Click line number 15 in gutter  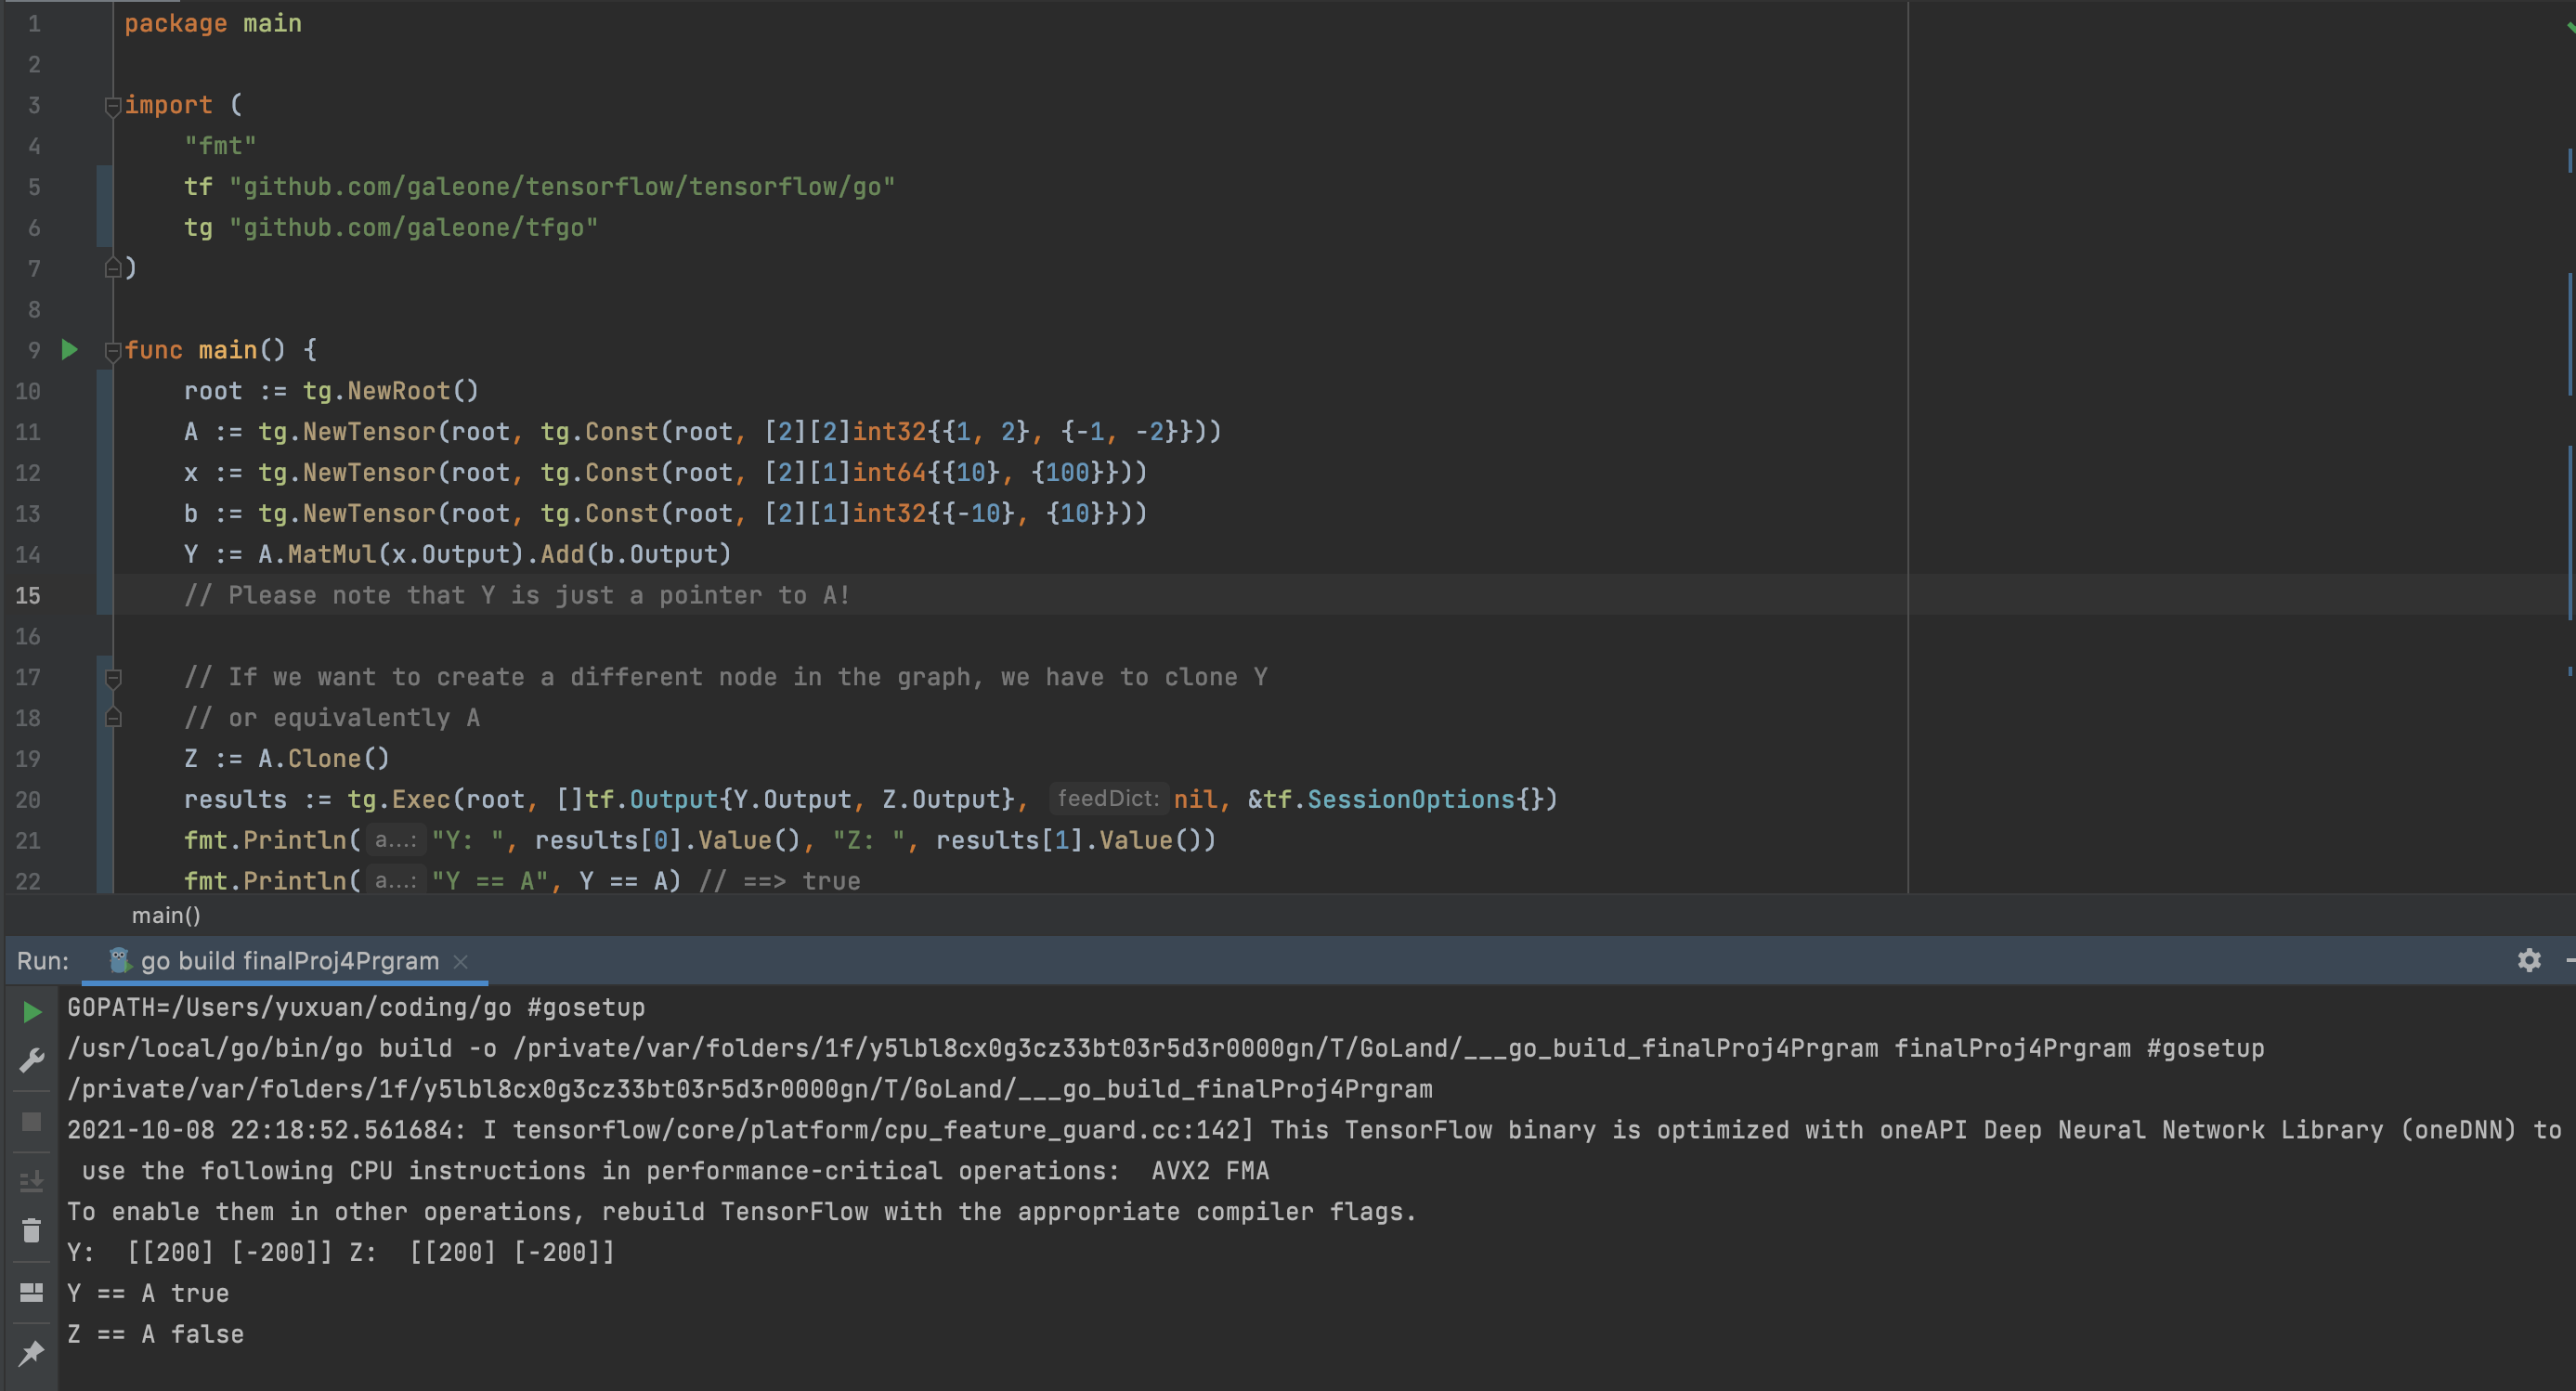click(x=28, y=595)
